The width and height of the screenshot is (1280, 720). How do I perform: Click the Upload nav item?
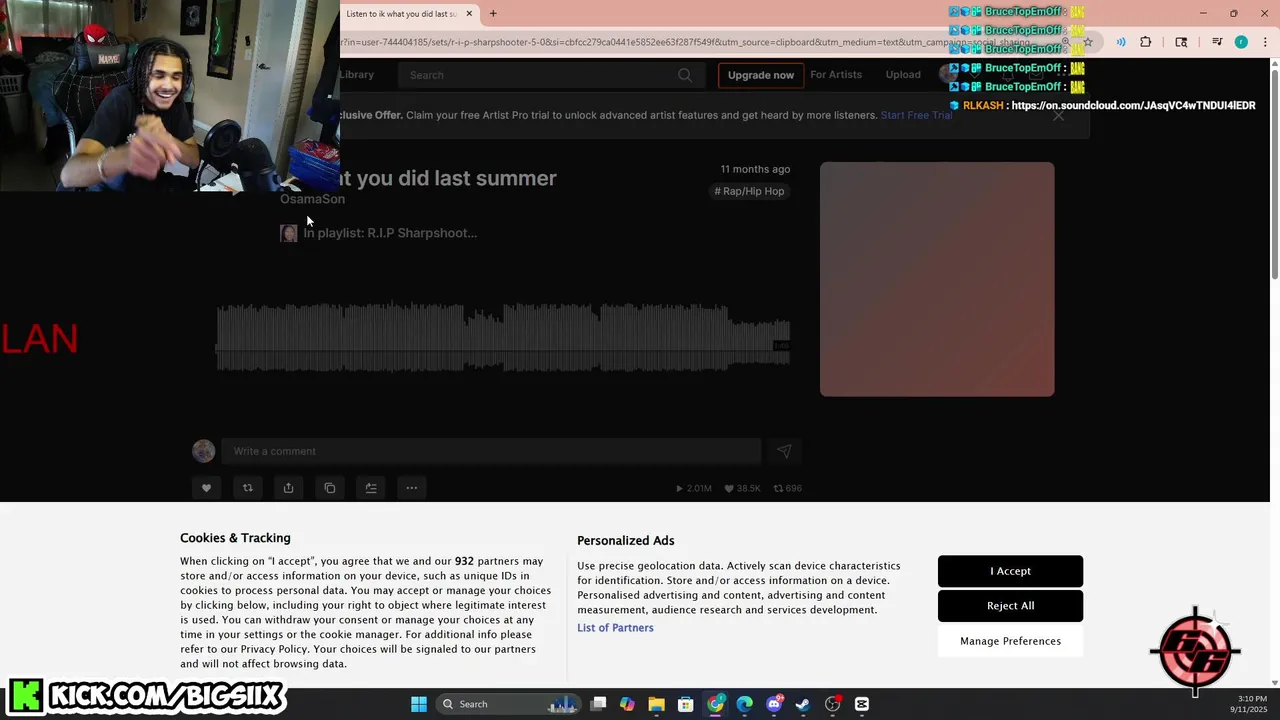[x=903, y=75]
